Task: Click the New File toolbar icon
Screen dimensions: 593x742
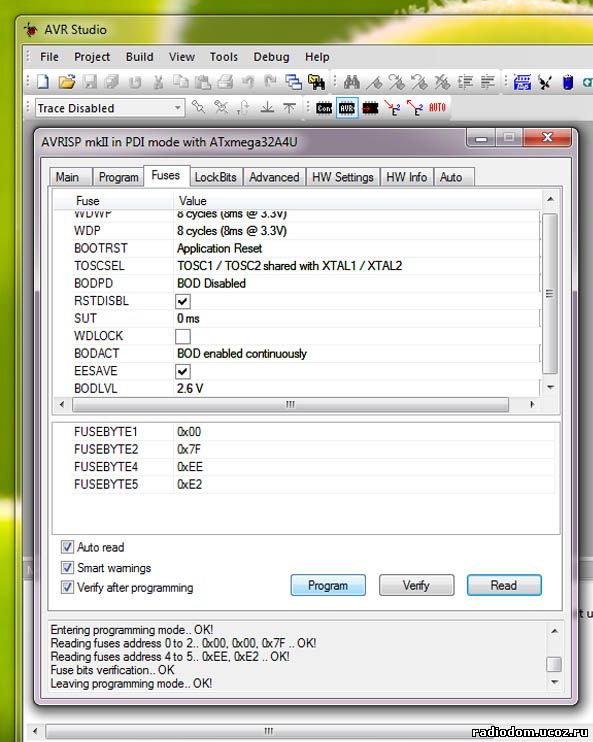Action: pos(43,82)
